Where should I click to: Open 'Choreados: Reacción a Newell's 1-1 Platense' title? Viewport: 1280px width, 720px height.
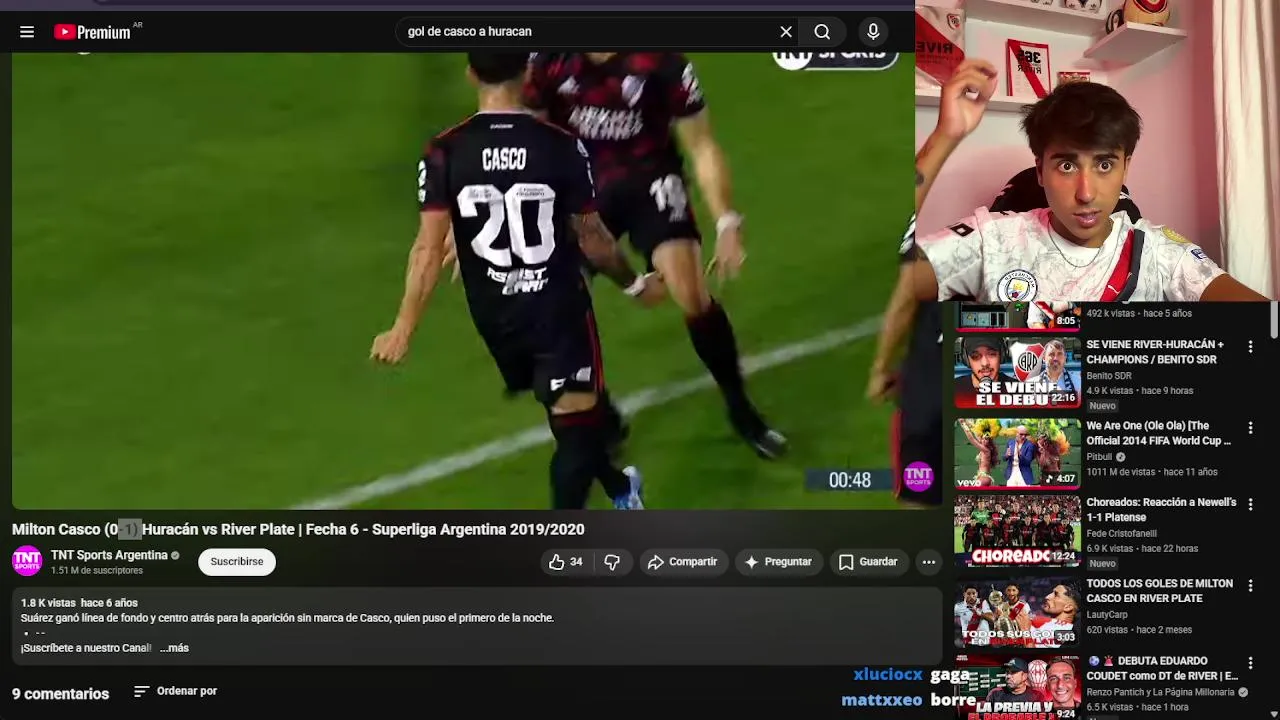pyautogui.click(x=1161, y=510)
